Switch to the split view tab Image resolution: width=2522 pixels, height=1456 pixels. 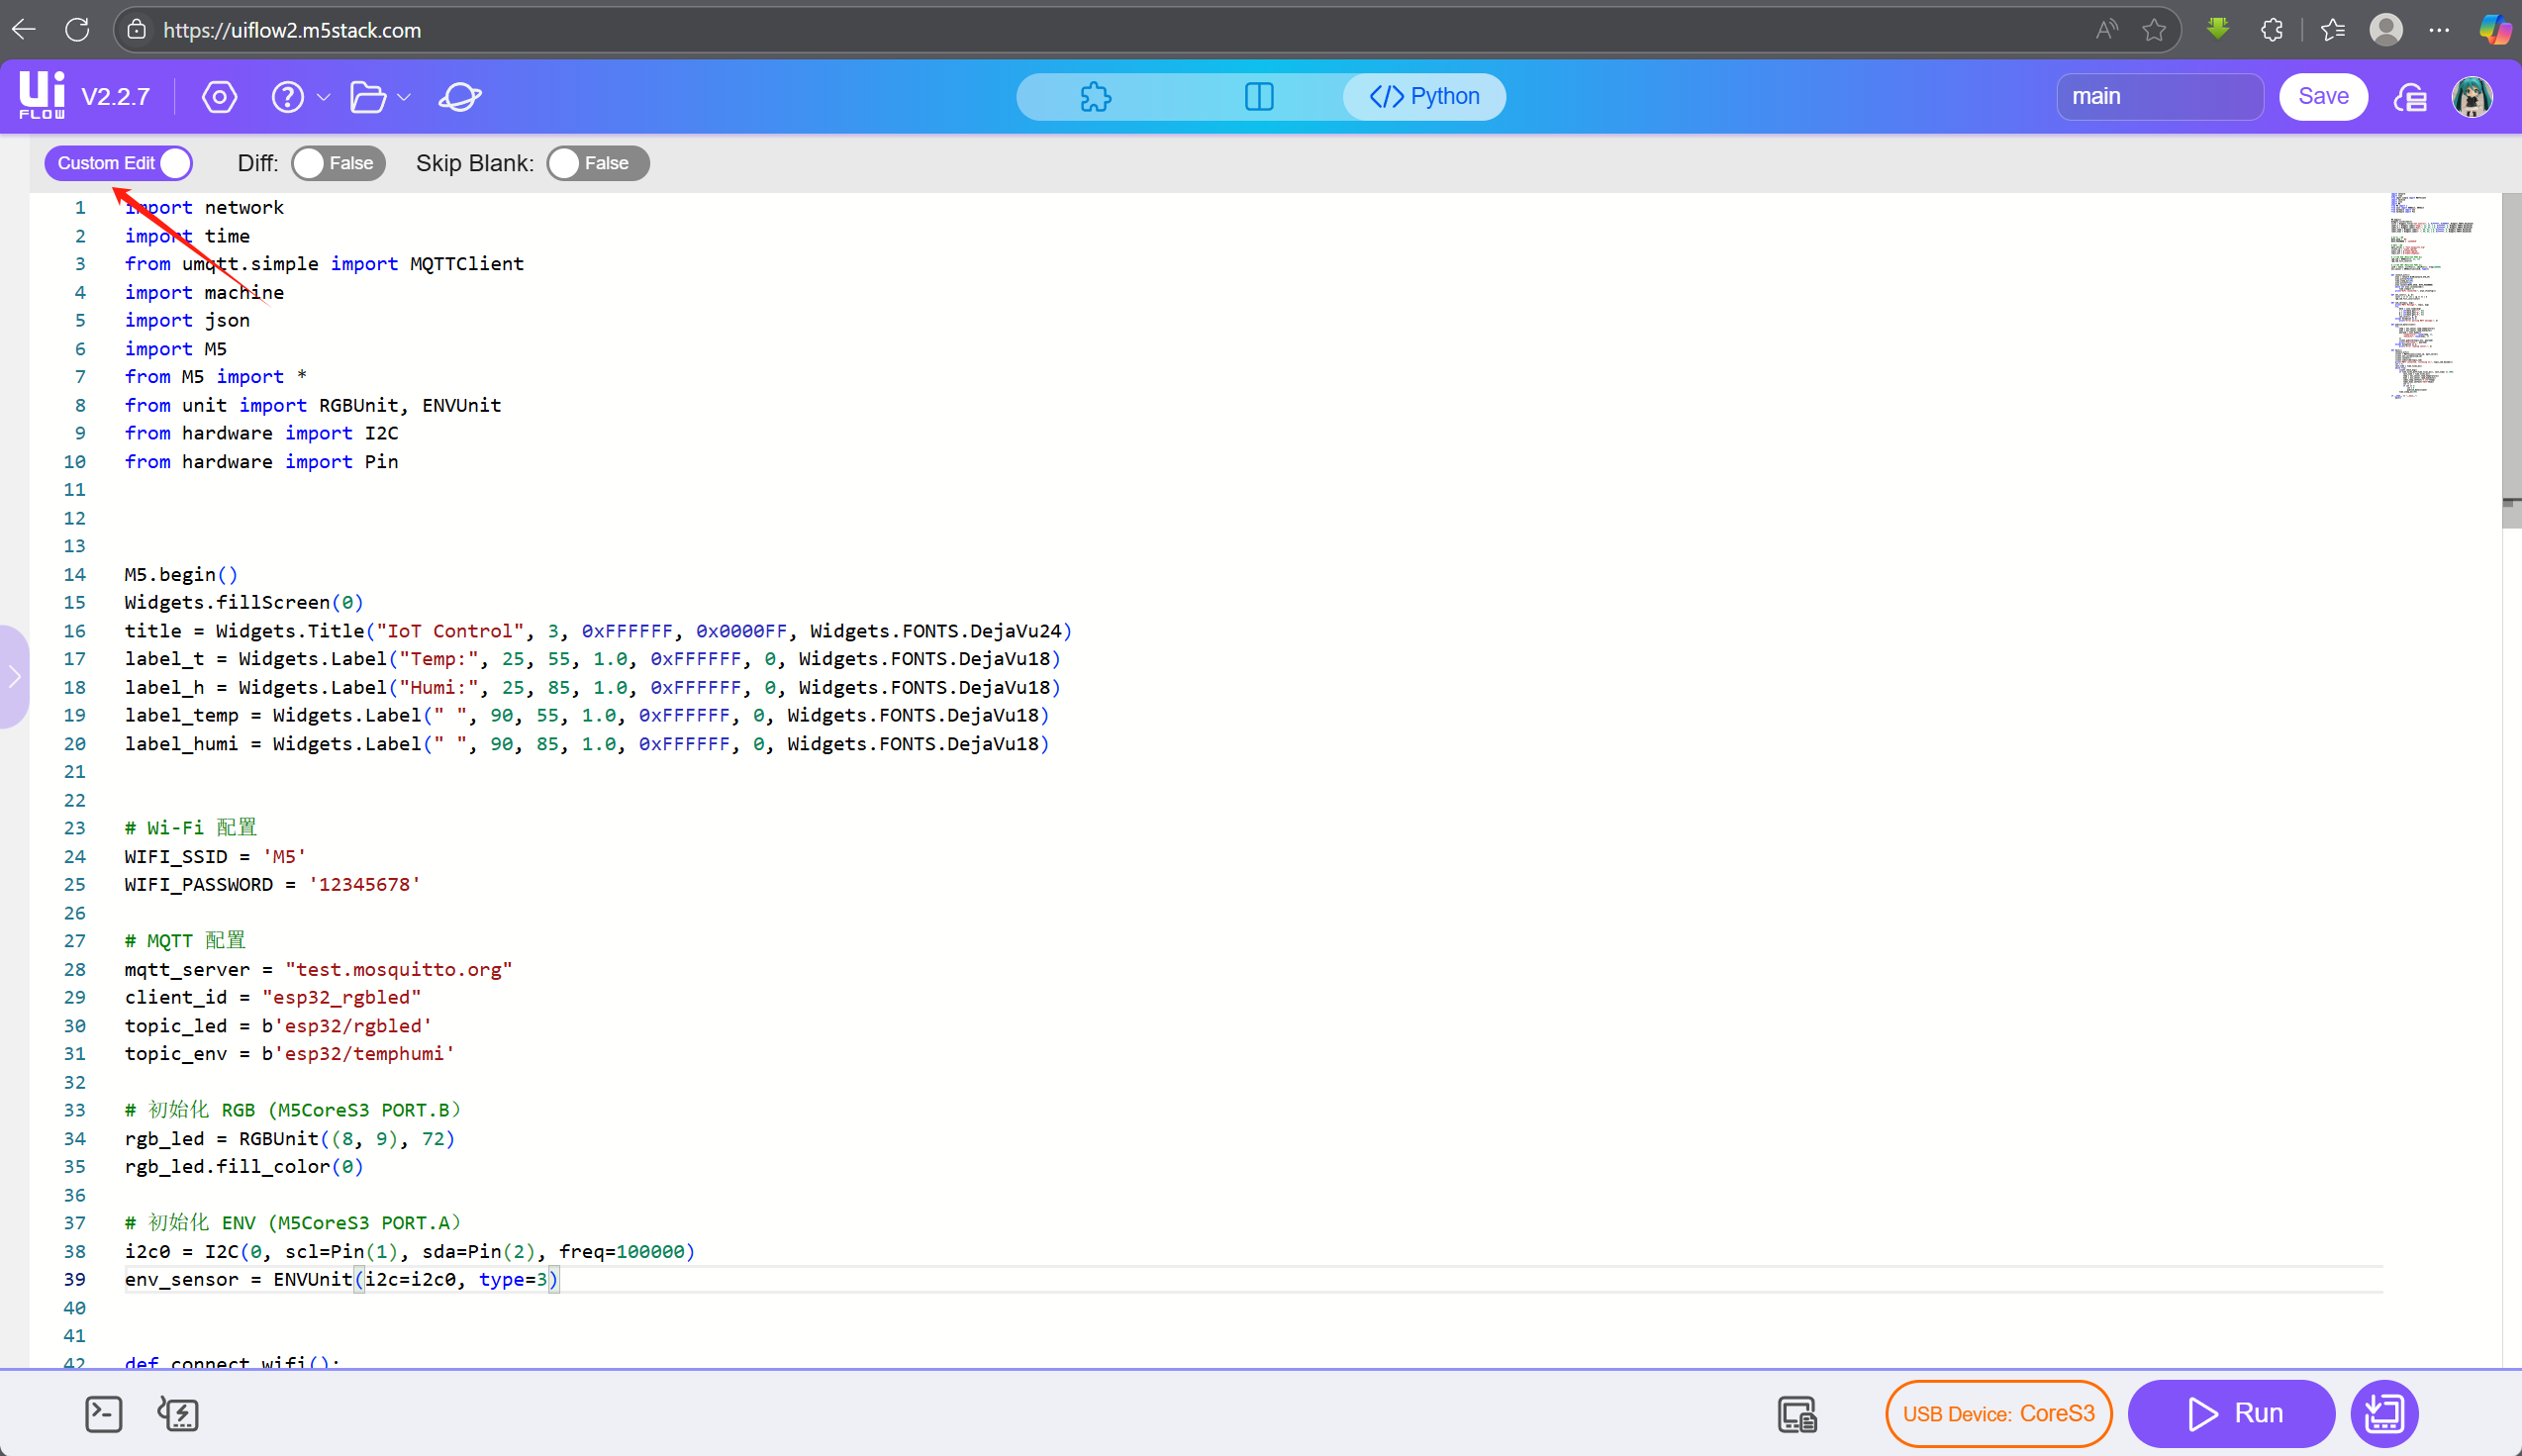(x=1259, y=97)
